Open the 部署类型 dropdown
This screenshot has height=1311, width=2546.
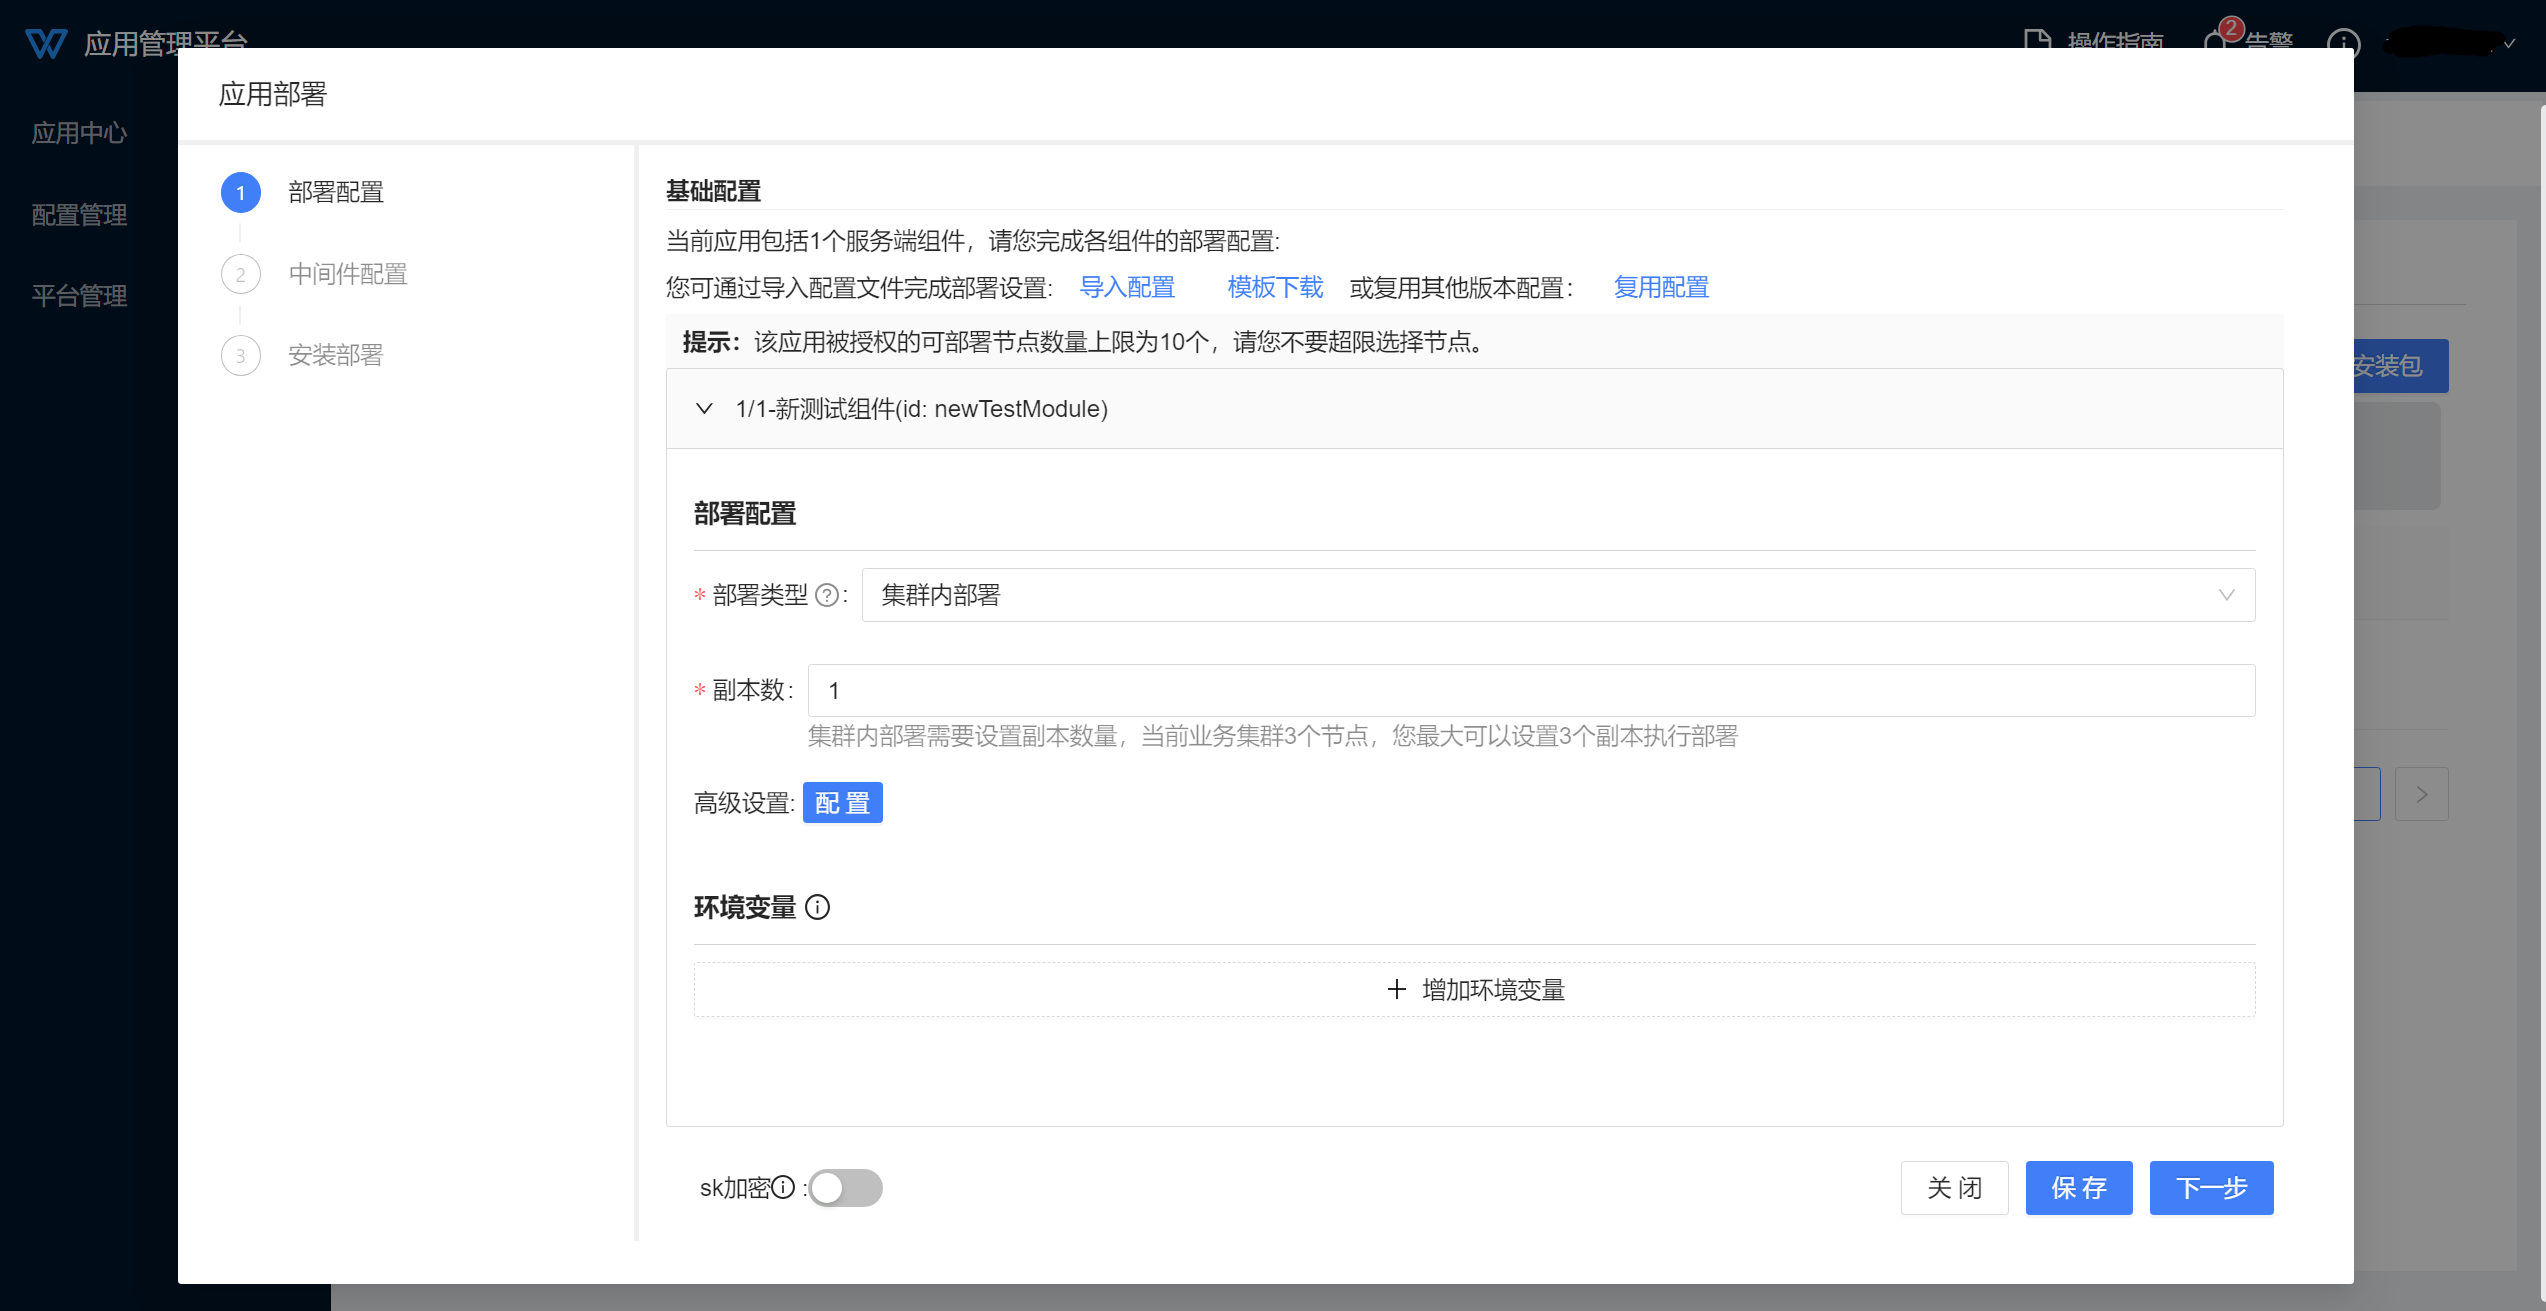click(x=1558, y=595)
